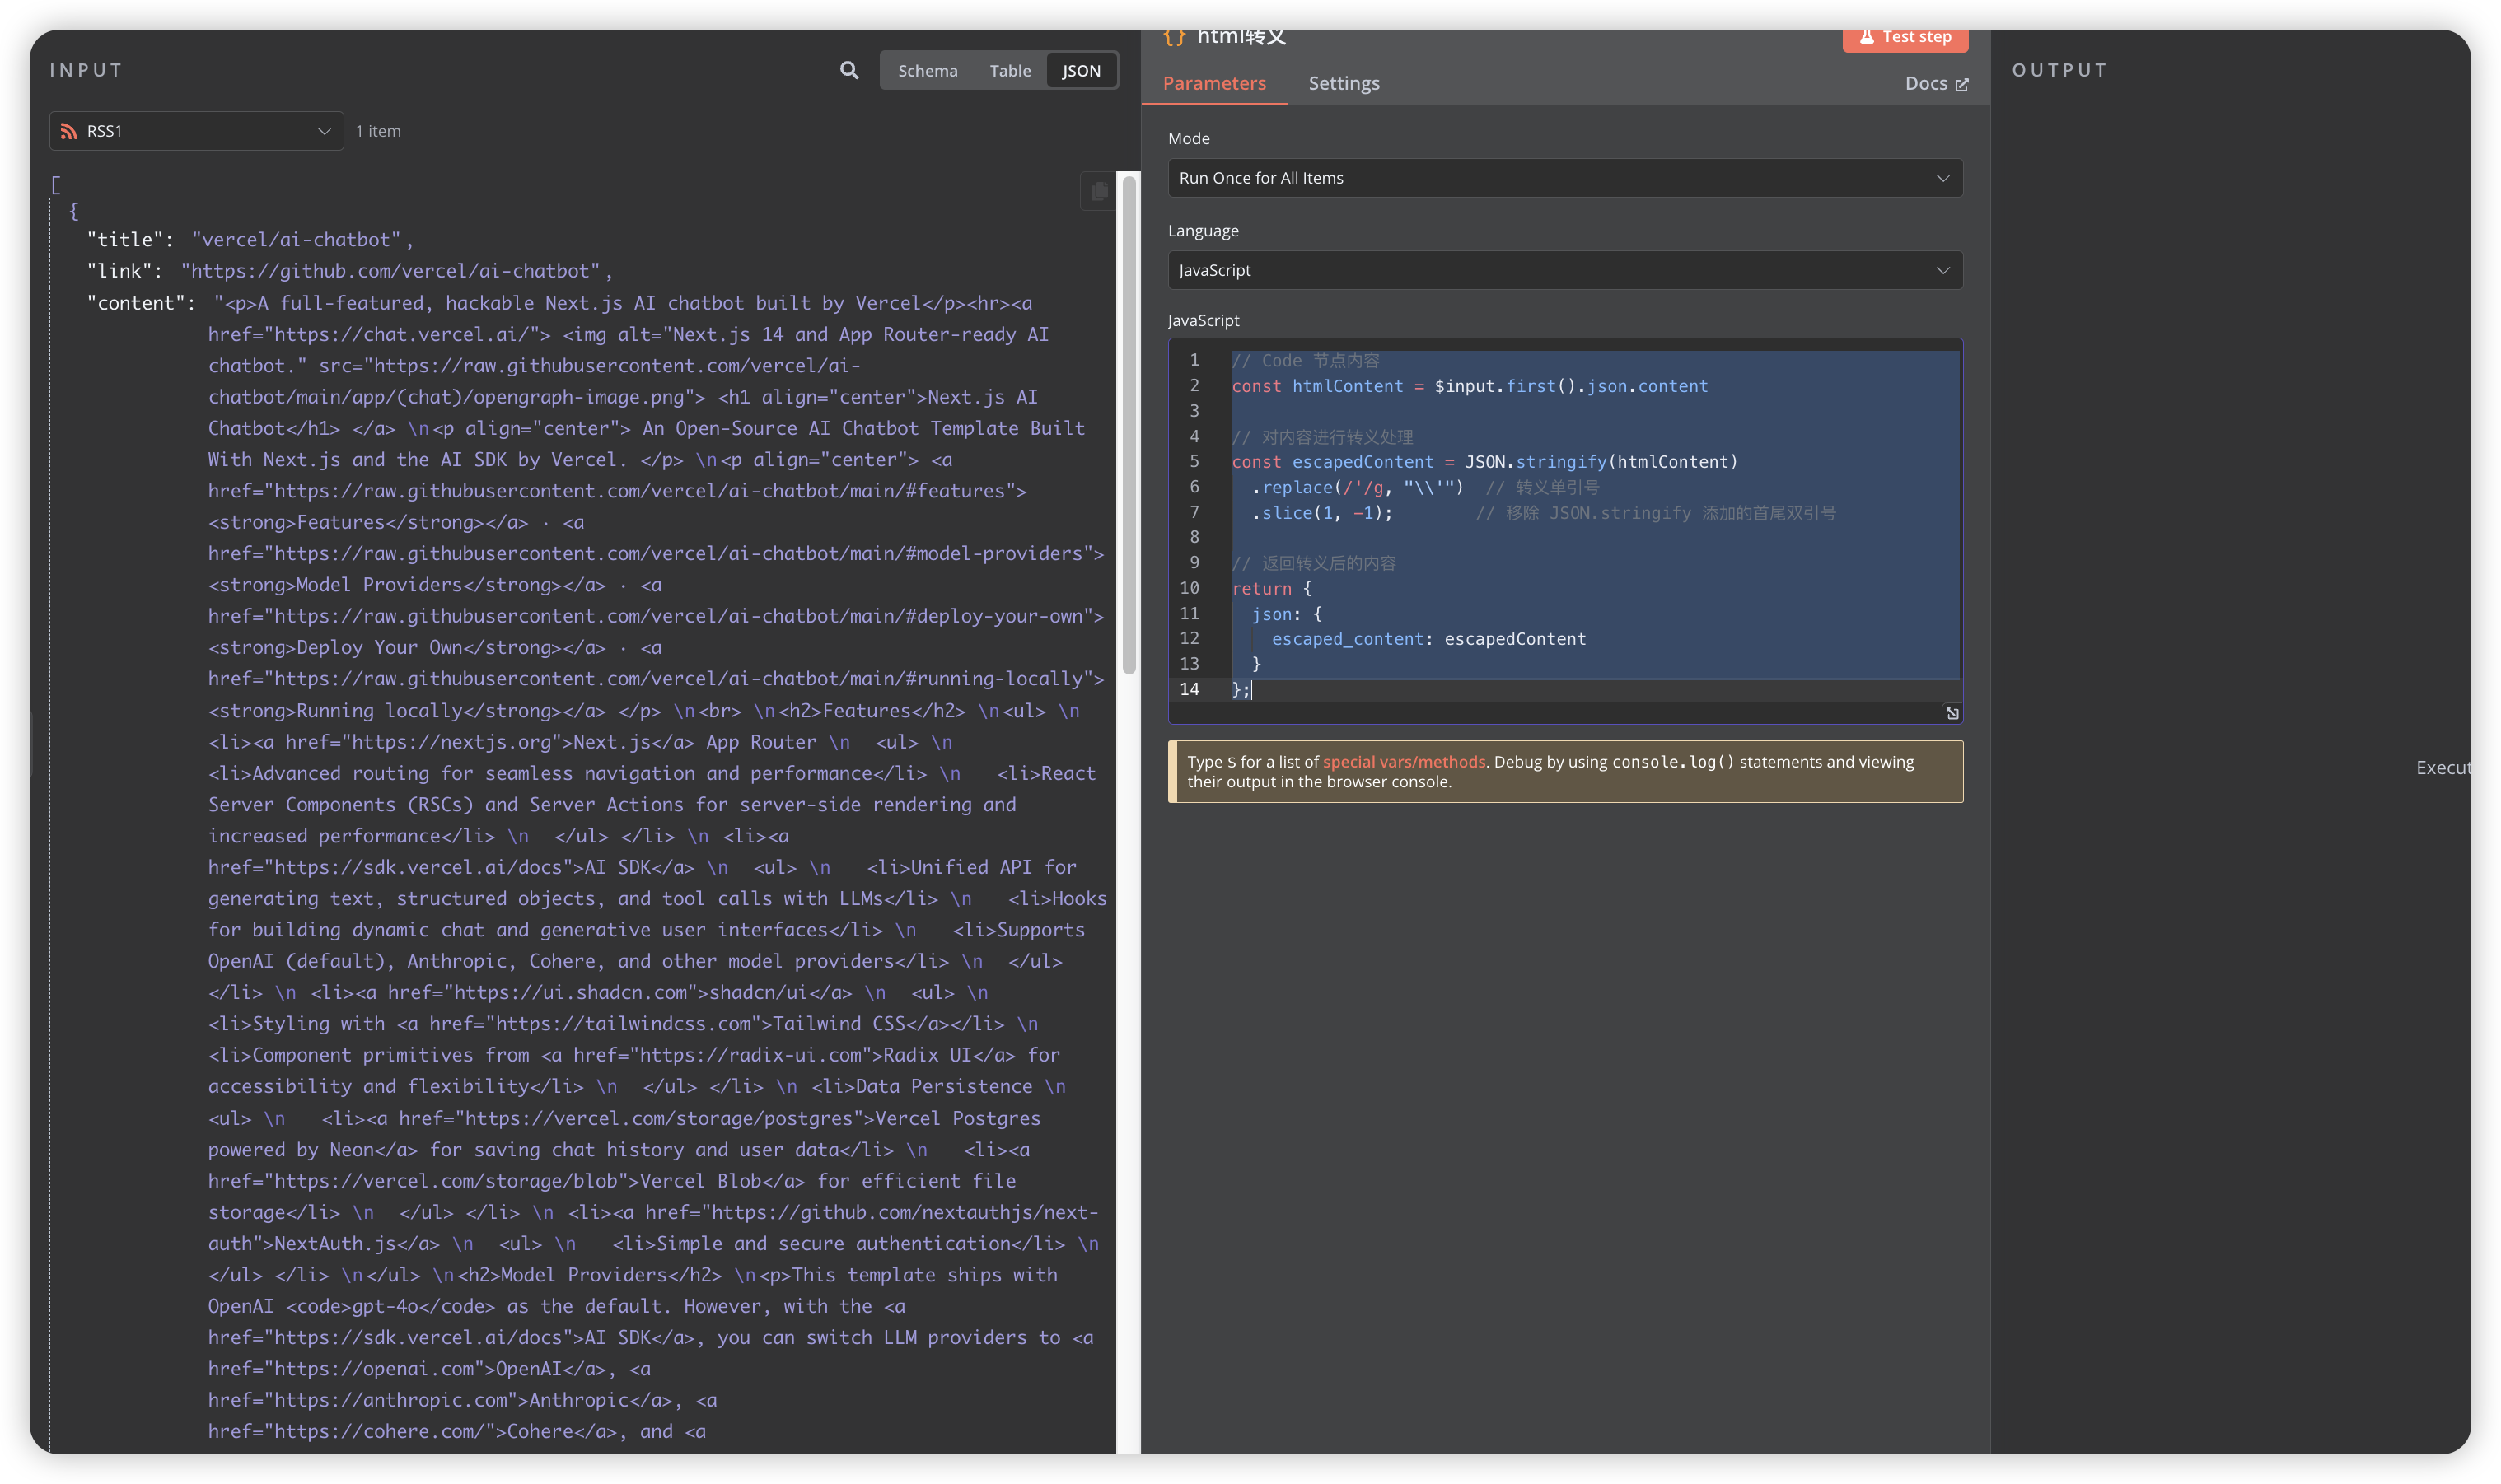Image resolution: width=2501 pixels, height=1484 pixels.
Task: Click the "vercel/ai-chatbot" title value
Action: coord(296,240)
